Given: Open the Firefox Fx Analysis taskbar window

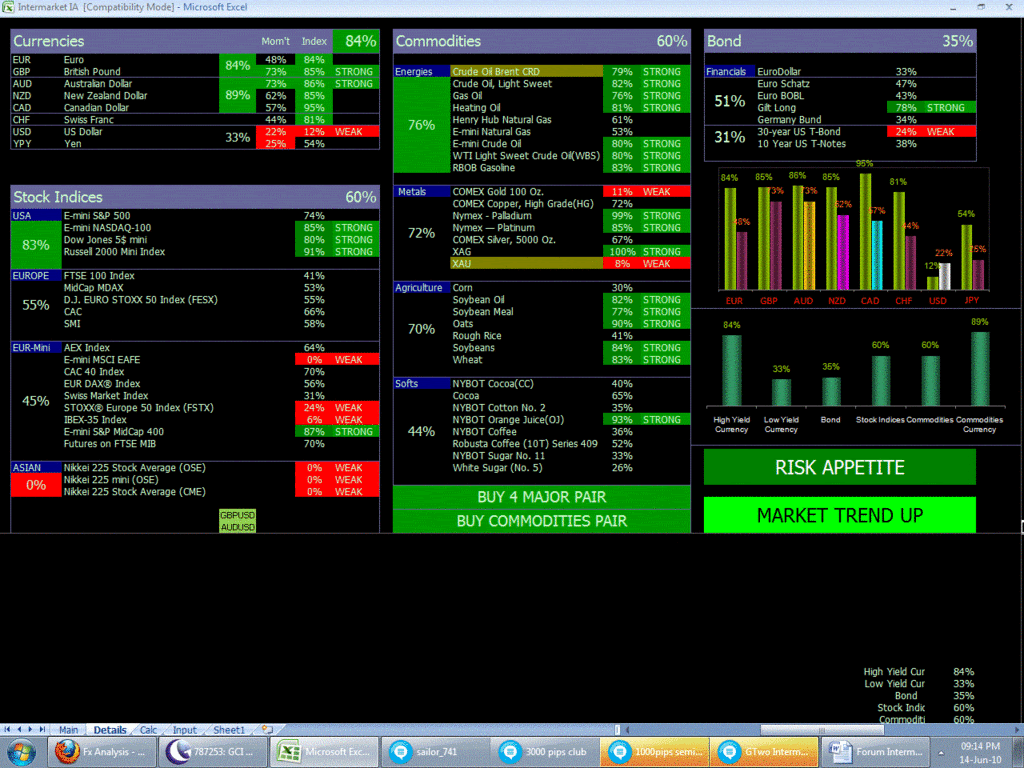Looking at the screenshot, I should coord(103,752).
